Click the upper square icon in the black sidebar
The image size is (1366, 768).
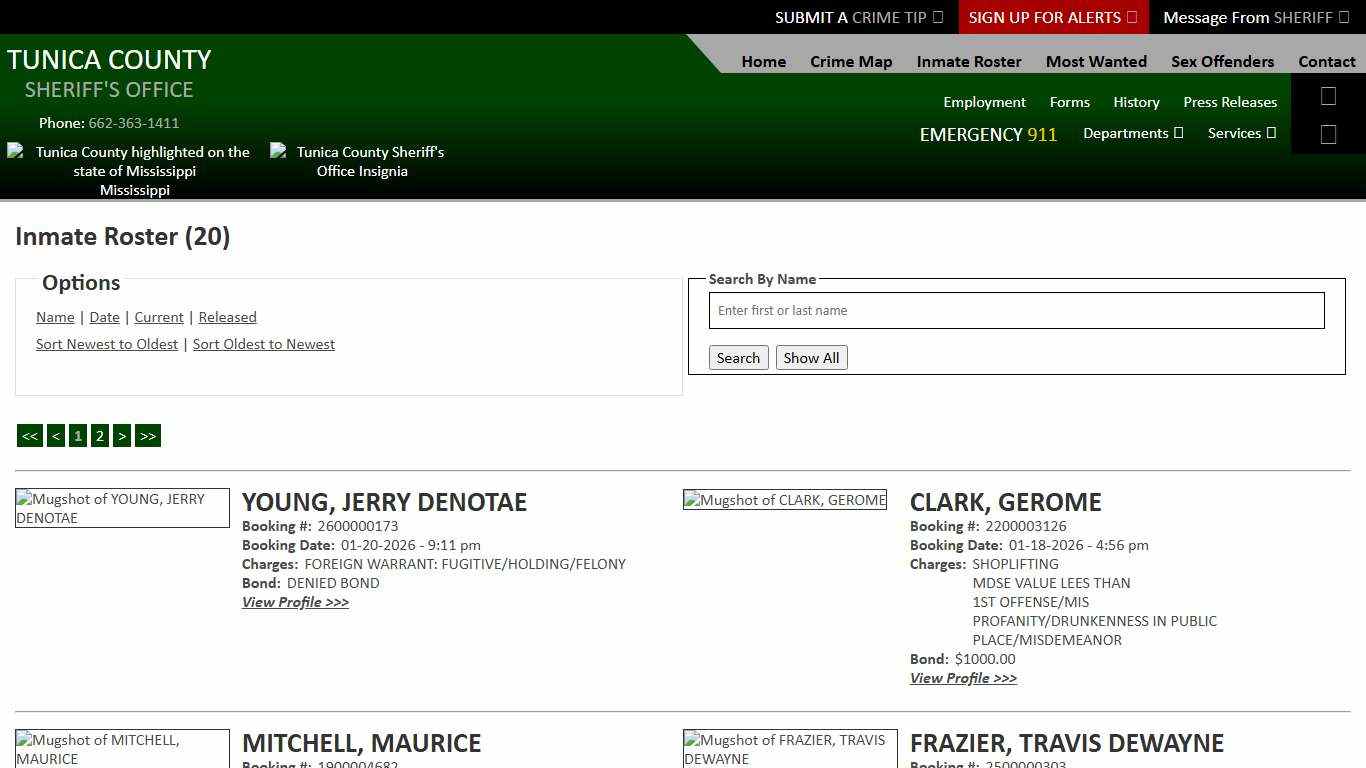pos(1328,96)
